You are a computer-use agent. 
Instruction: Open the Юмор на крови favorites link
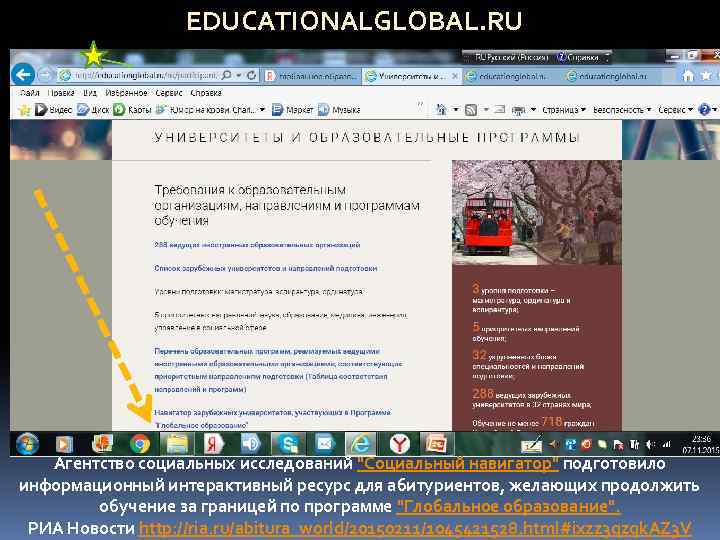tap(206, 110)
